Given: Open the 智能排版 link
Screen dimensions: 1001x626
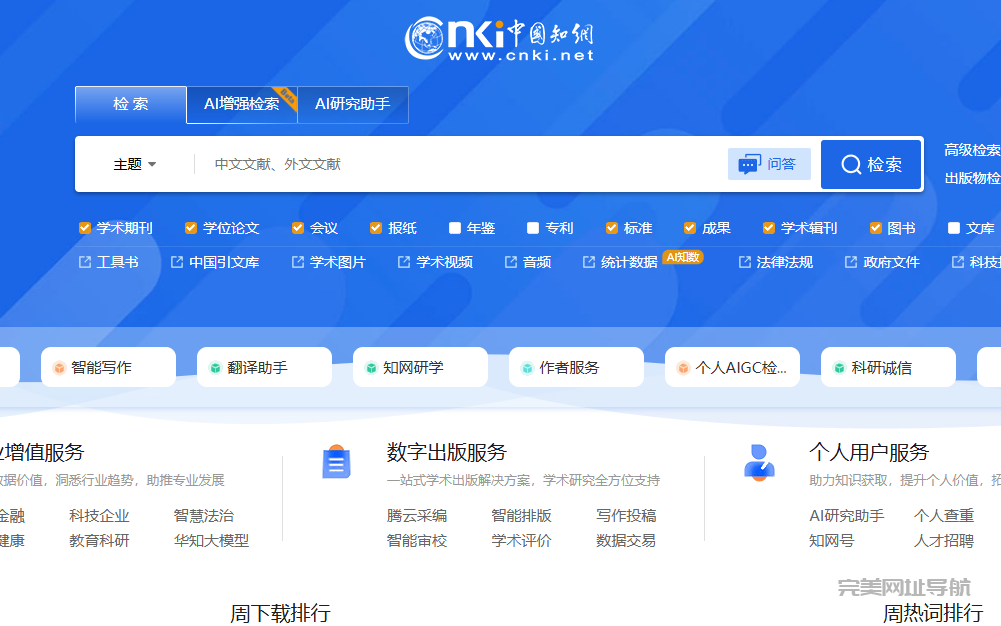Looking at the screenshot, I should pos(522,516).
